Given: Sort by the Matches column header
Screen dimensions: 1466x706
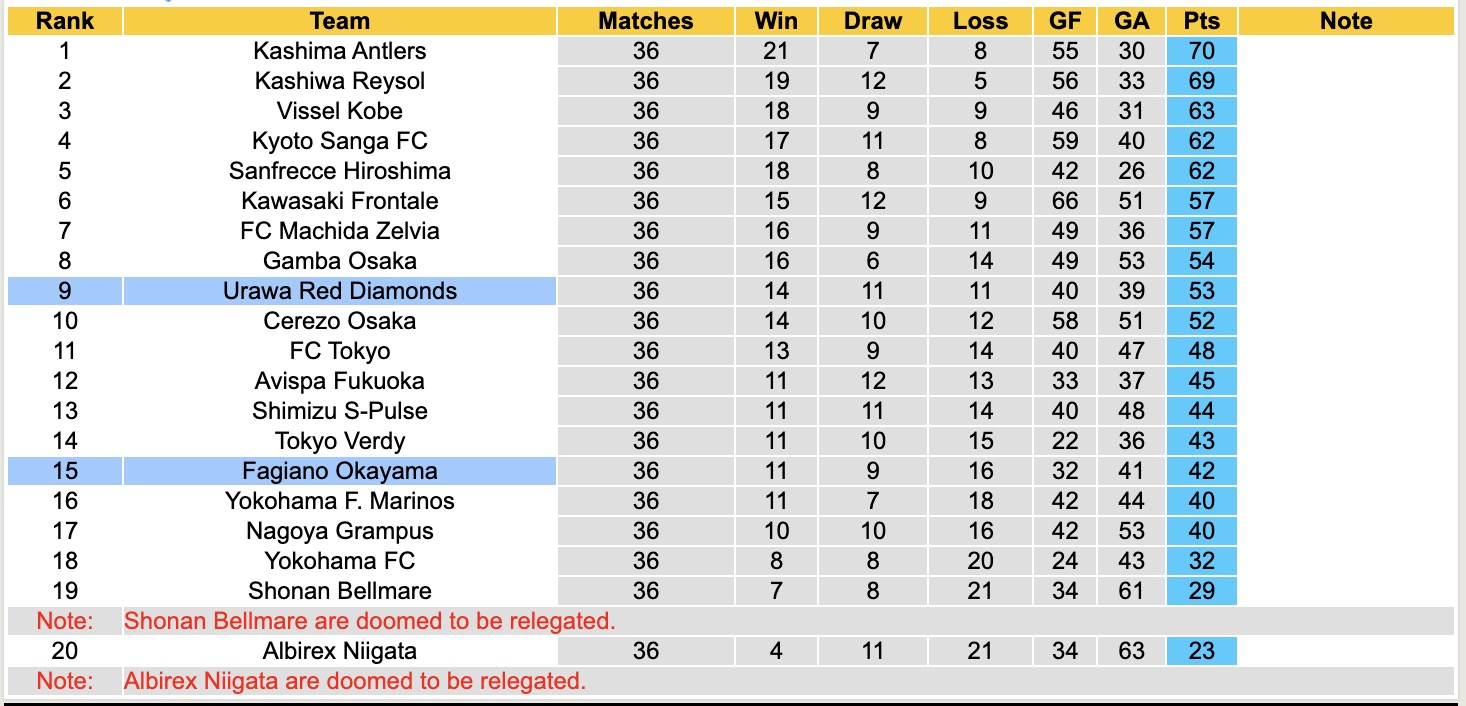Looking at the screenshot, I should coord(646,21).
